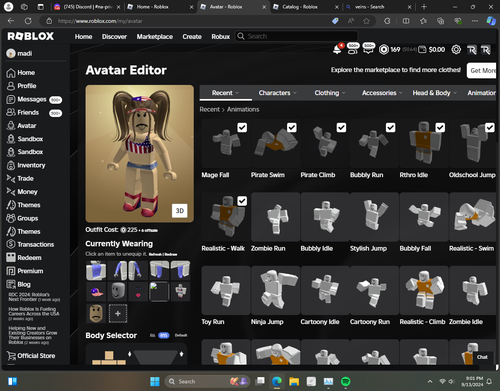Uncheck the Realistic - Walk checkbox
This screenshot has width=500, height=391.
pyautogui.click(x=242, y=201)
